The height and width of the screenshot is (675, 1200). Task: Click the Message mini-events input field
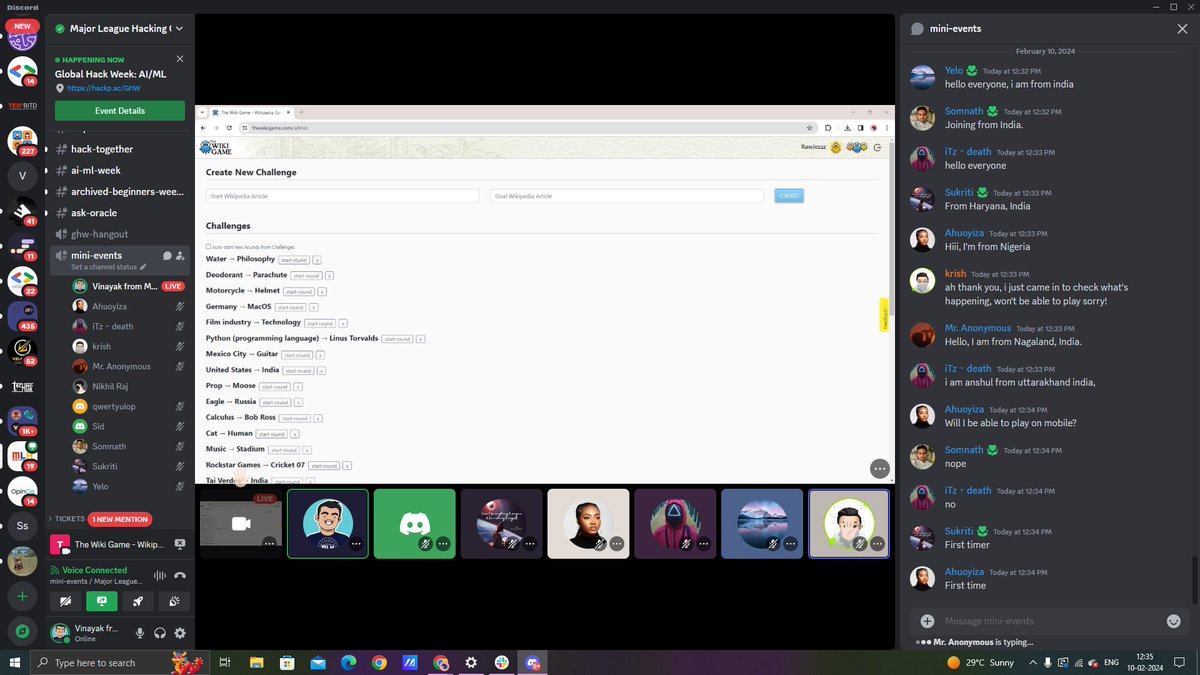click(x=1050, y=621)
